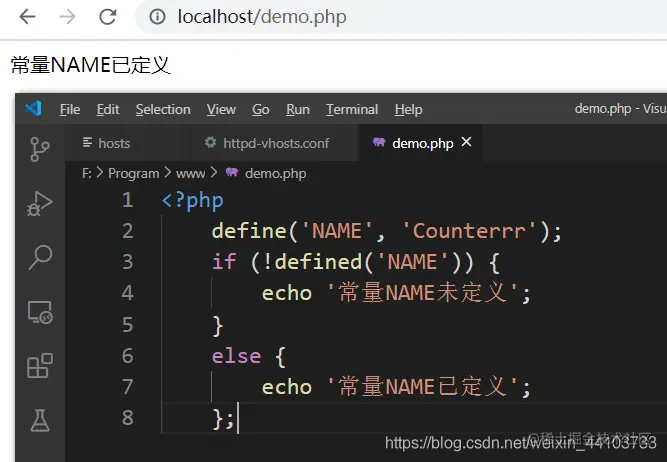Screen dimensions: 667x462
Task: Click the browser page output '常量NAME已定义'
Action: (x=90, y=65)
